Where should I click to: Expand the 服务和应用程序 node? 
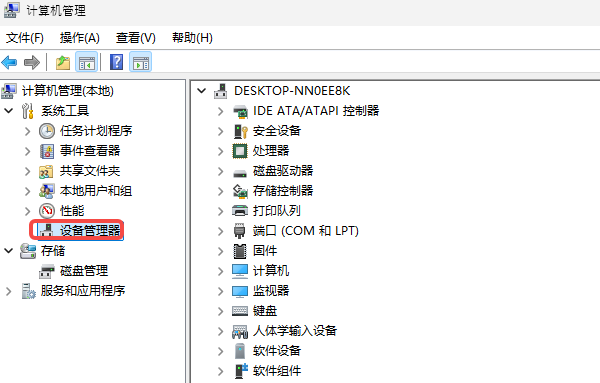(x=8, y=291)
